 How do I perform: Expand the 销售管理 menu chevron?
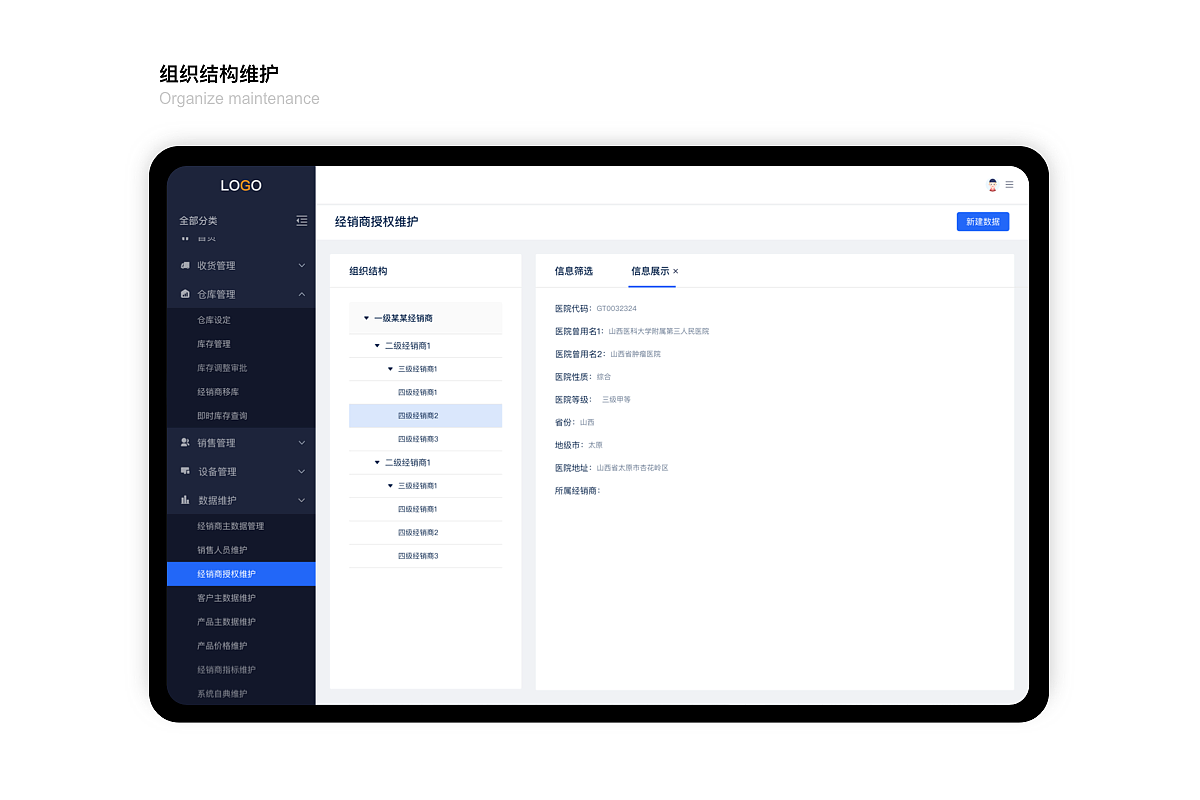pyautogui.click(x=301, y=443)
